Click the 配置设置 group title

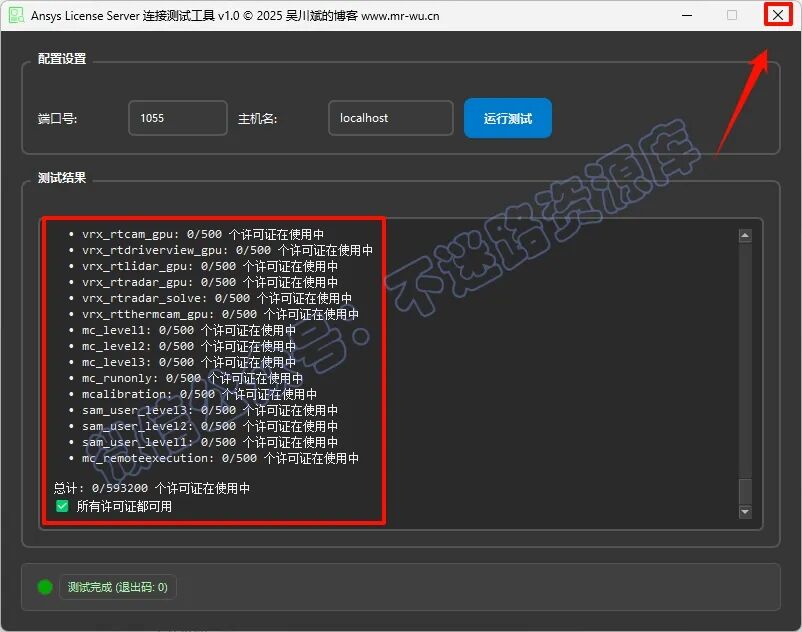62,59
